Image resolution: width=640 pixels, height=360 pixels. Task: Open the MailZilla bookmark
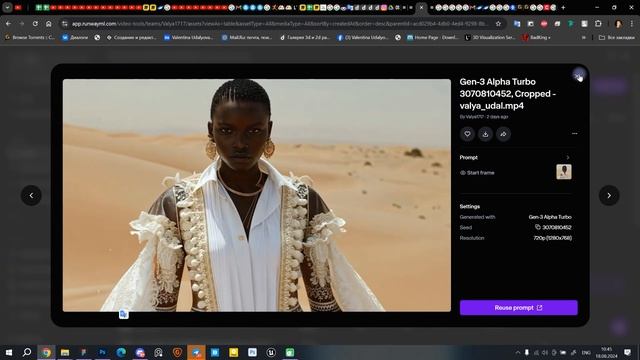247,37
